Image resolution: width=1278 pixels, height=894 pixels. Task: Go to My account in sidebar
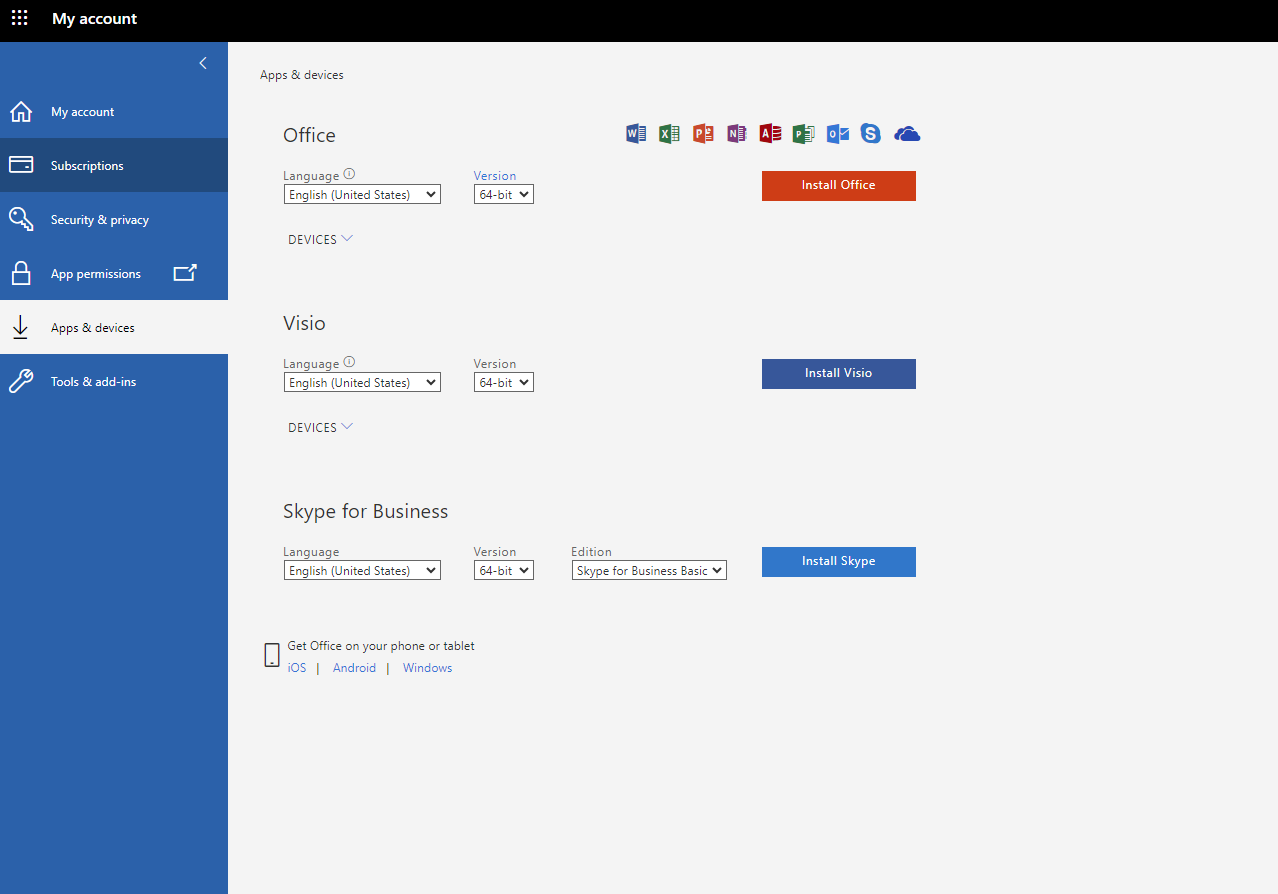(x=114, y=111)
